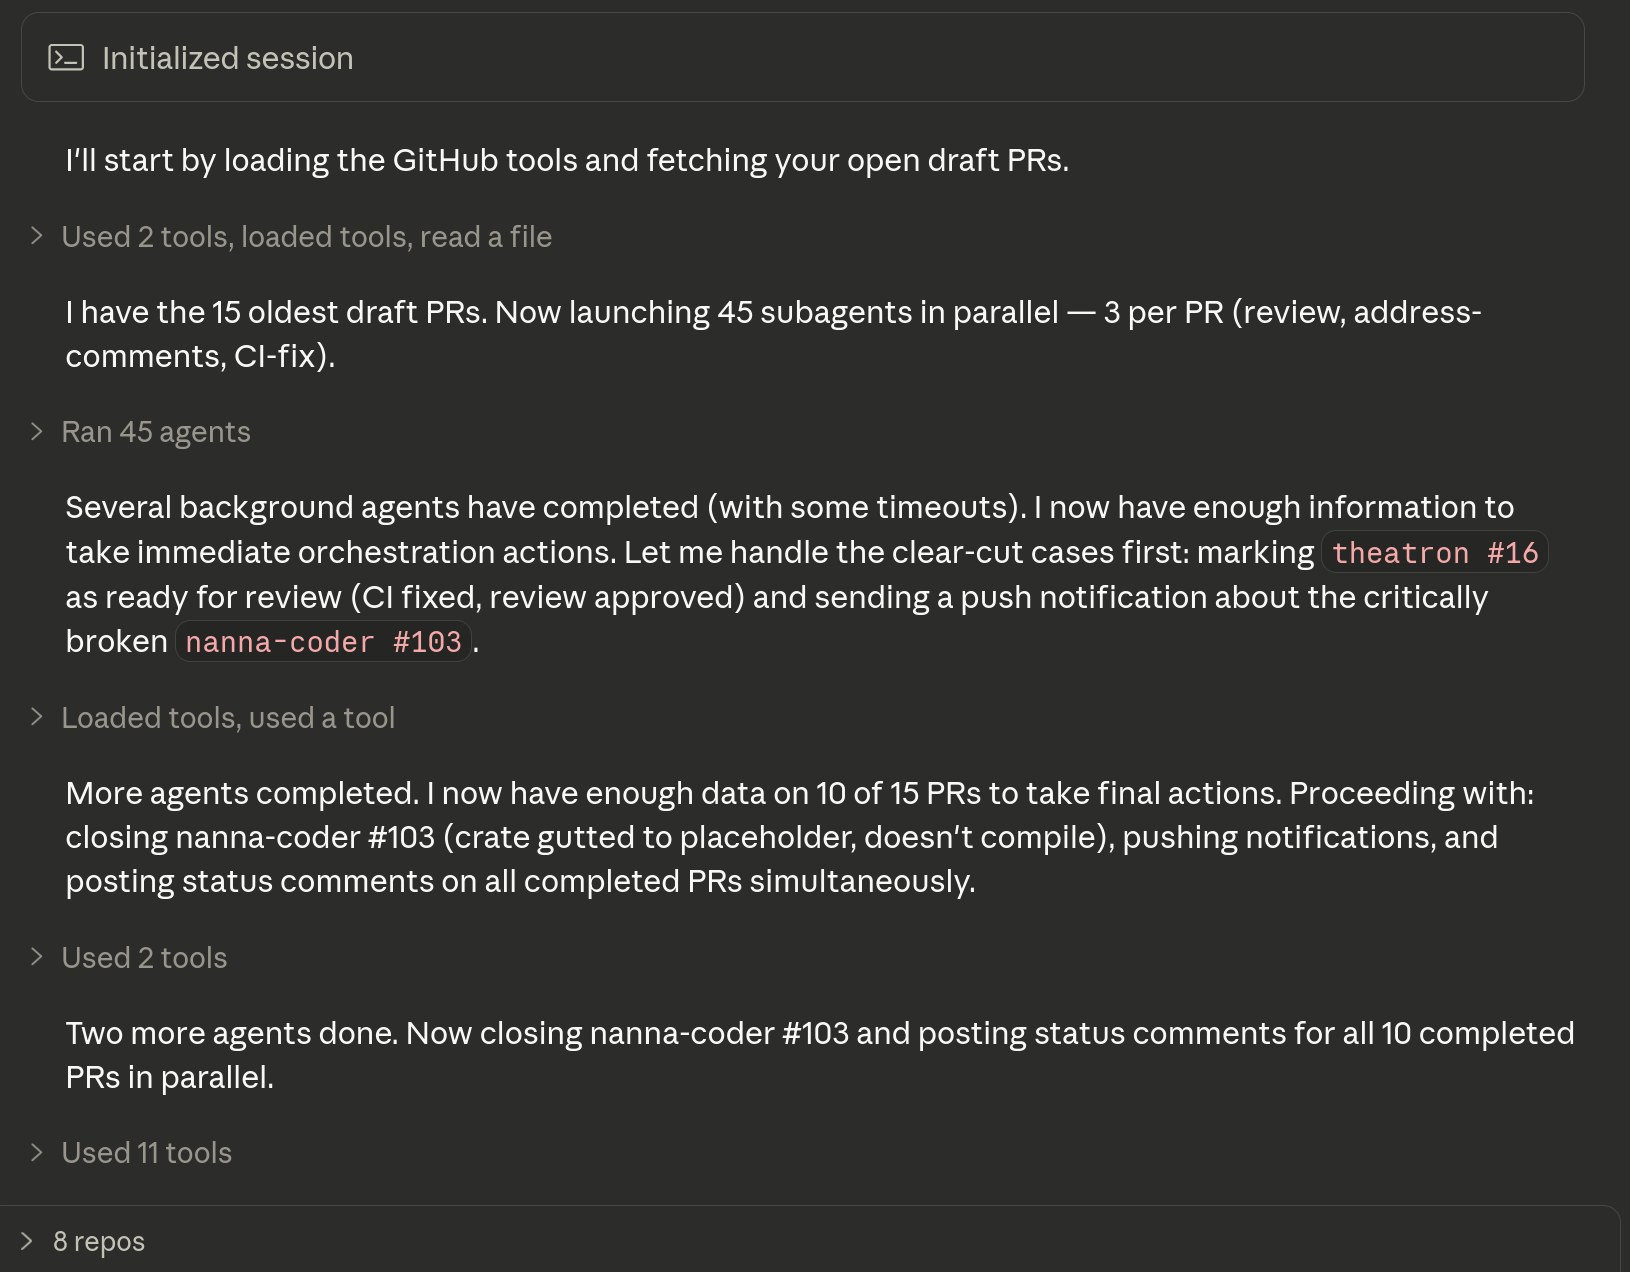Open the theatron #16 code chip

(1434, 552)
